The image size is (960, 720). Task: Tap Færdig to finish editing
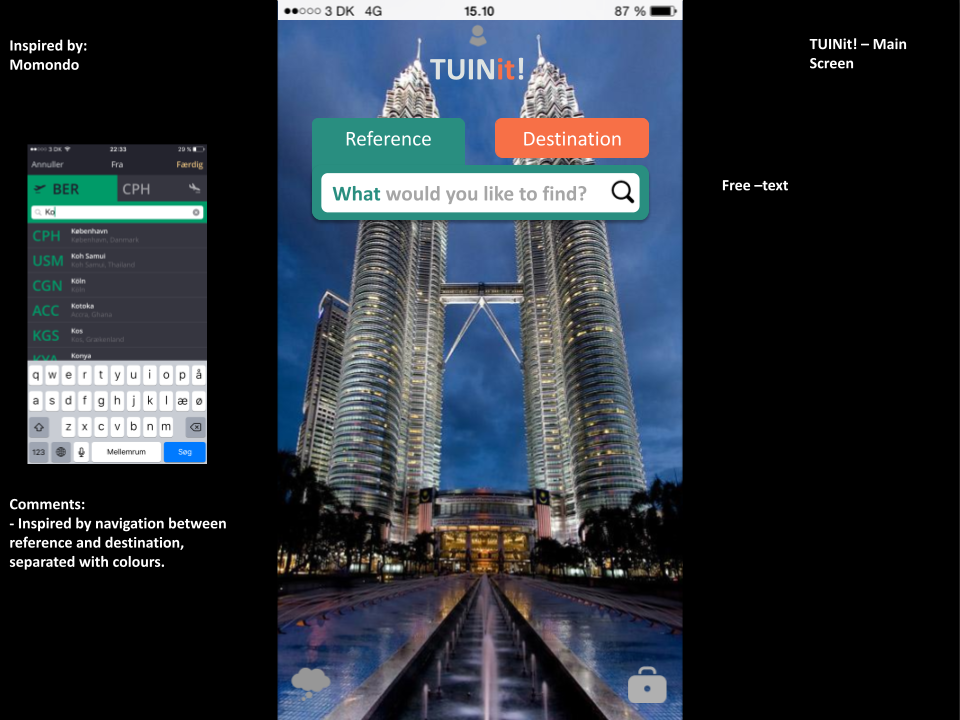pyautogui.click(x=190, y=164)
